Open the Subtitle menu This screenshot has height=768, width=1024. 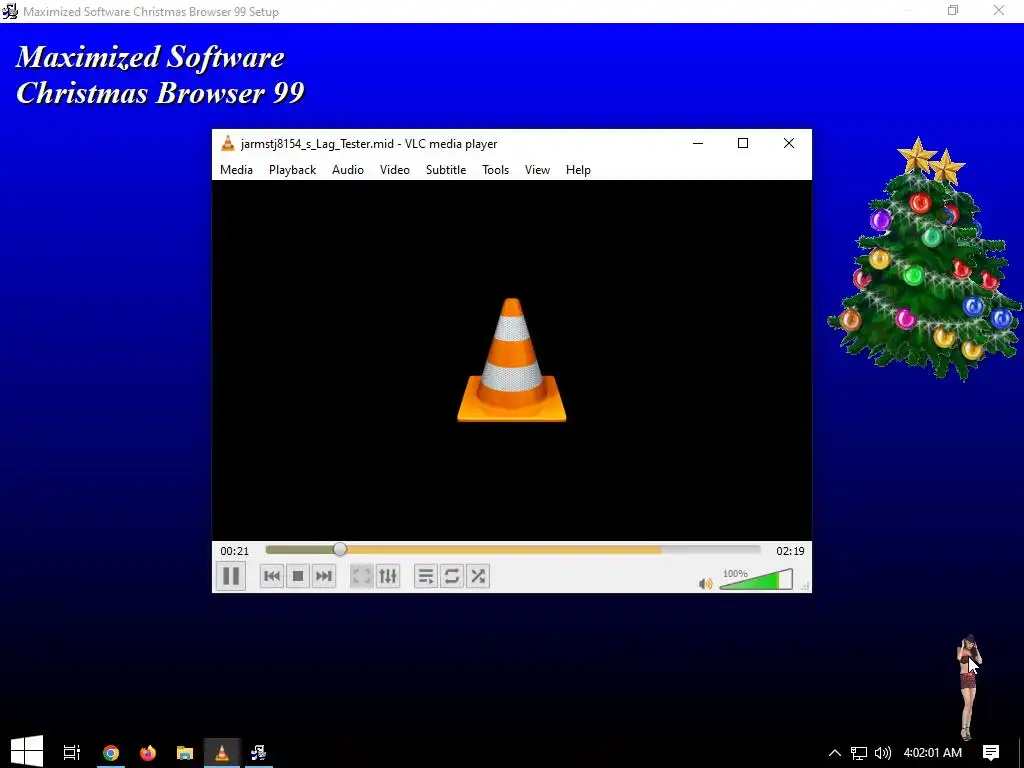pos(446,170)
